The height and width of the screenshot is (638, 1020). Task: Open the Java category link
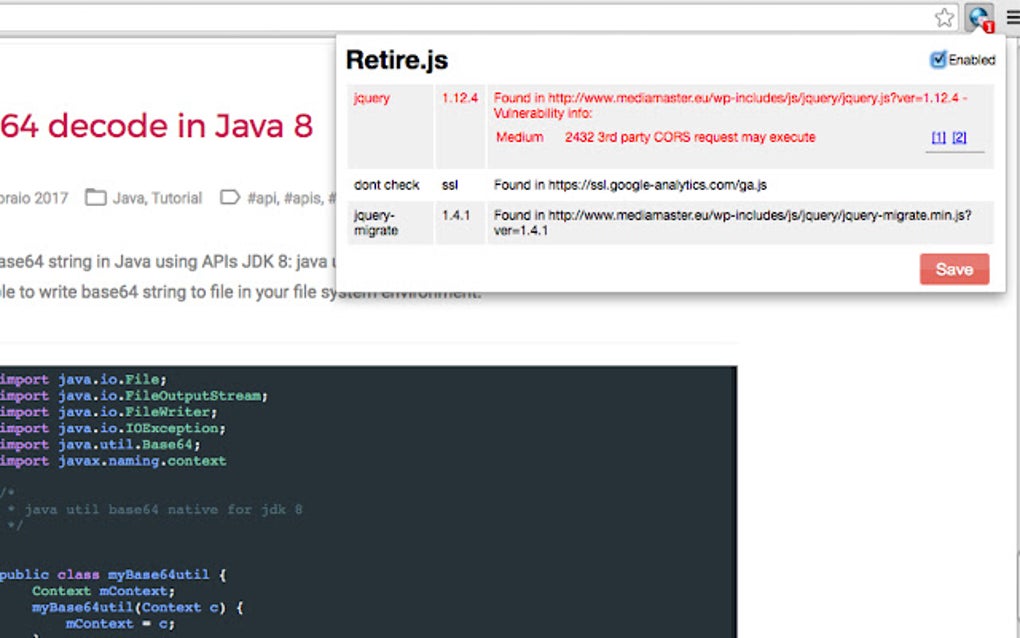(131, 198)
